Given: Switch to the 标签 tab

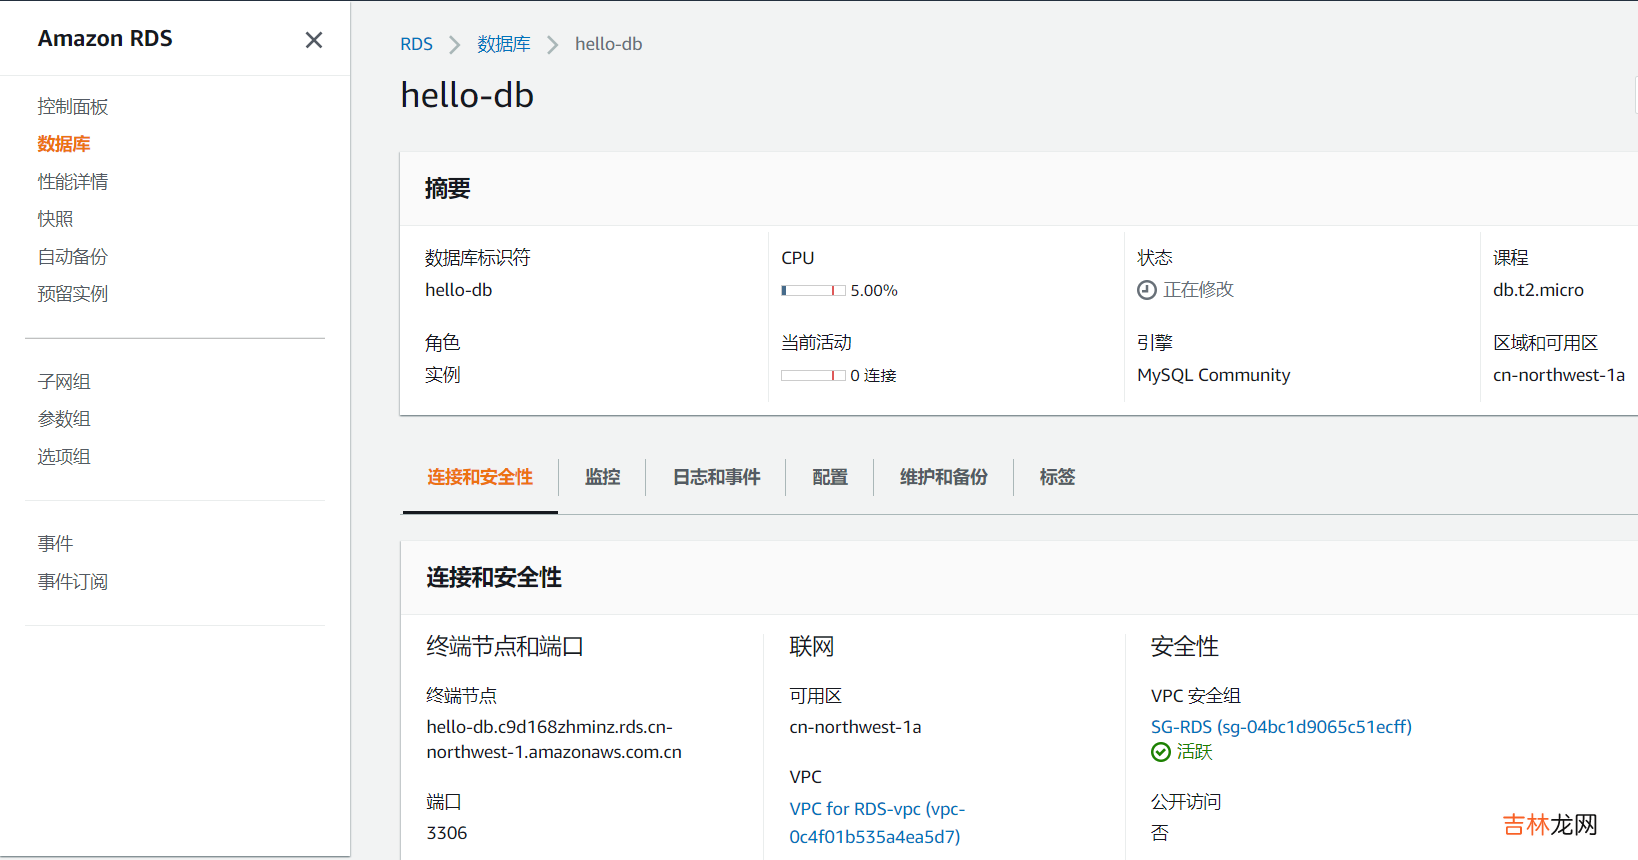Looking at the screenshot, I should tap(1057, 477).
